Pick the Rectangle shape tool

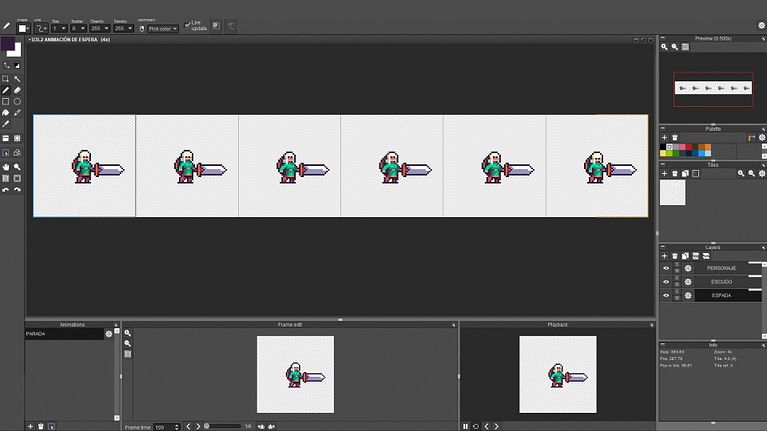6,102
